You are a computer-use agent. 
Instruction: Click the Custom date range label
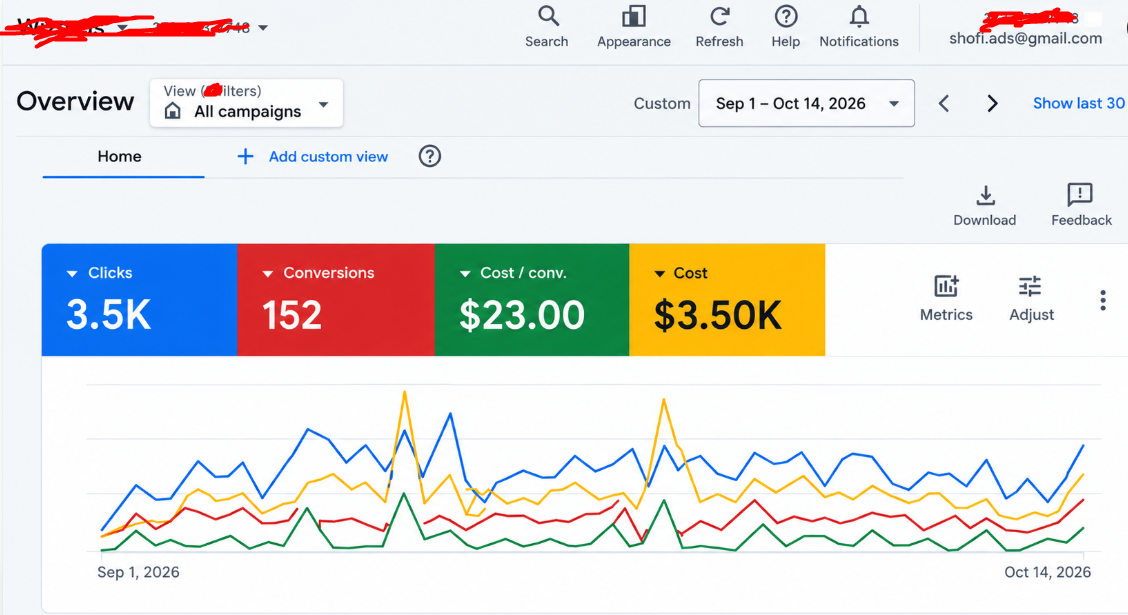(x=662, y=104)
